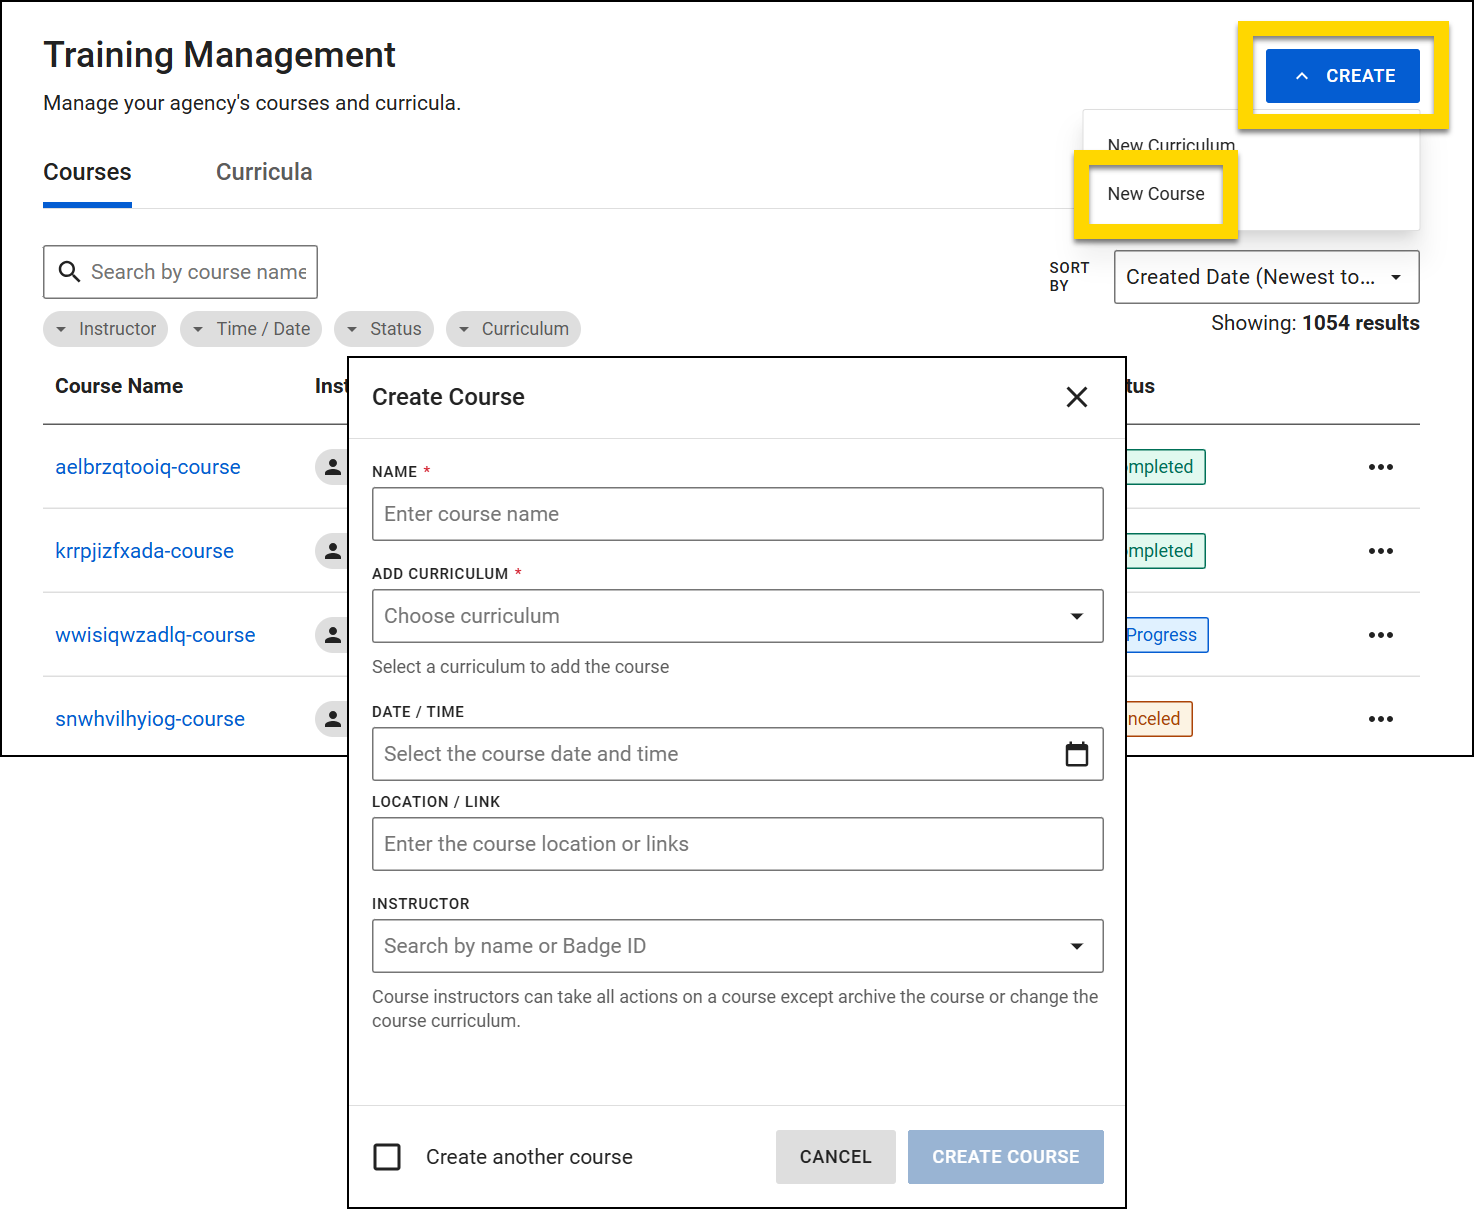Open the krrpjizfxada-course link
This screenshot has height=1209, width=1474.
144,551
